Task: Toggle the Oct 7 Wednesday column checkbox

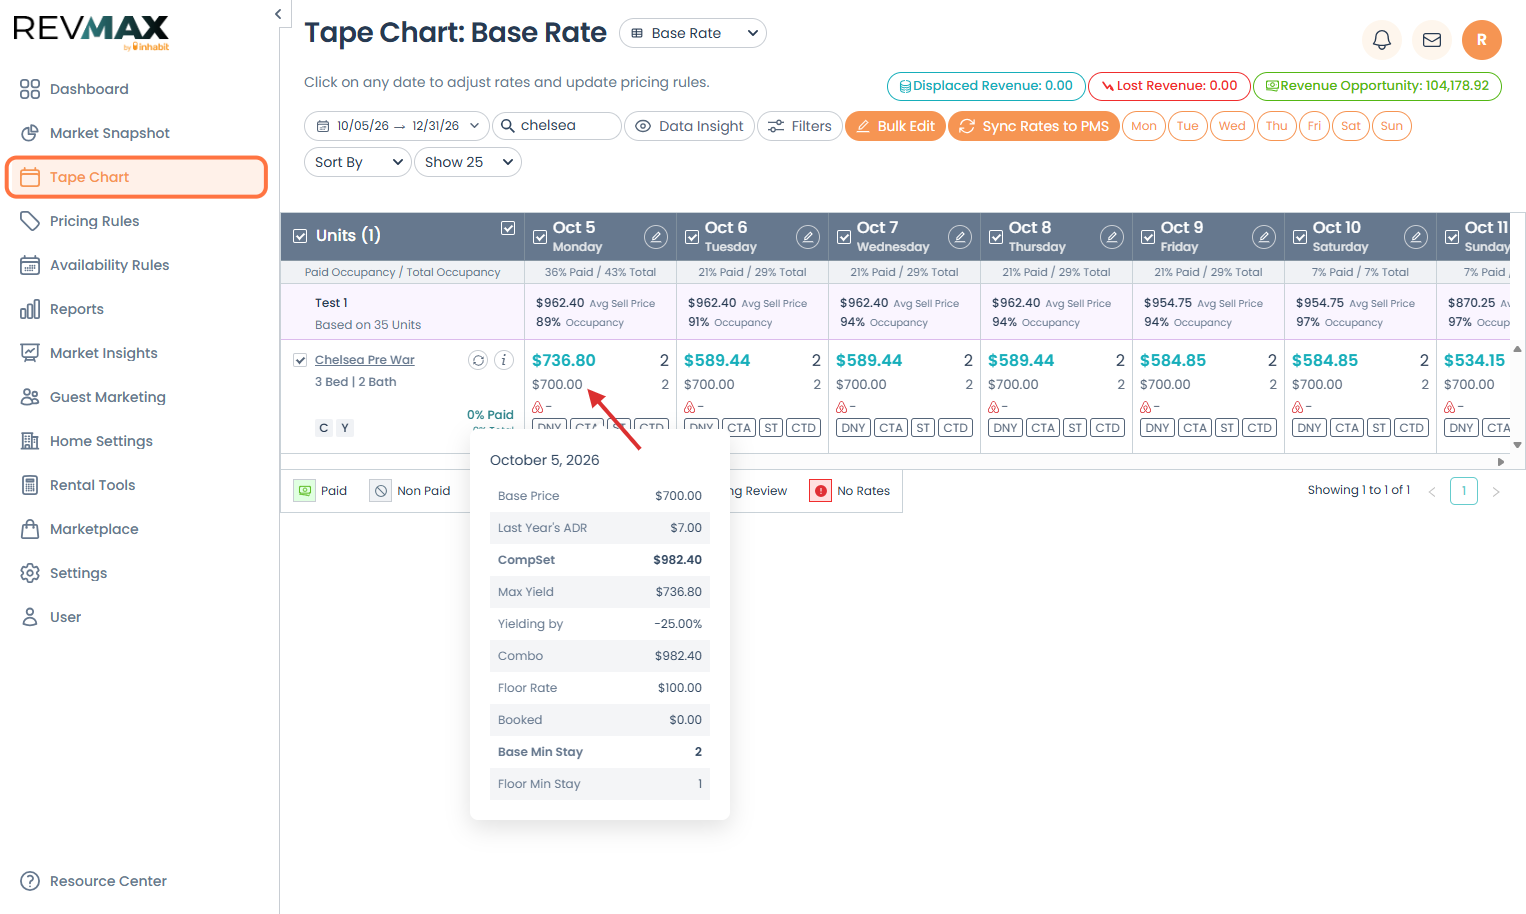Action: click(844, 238)
